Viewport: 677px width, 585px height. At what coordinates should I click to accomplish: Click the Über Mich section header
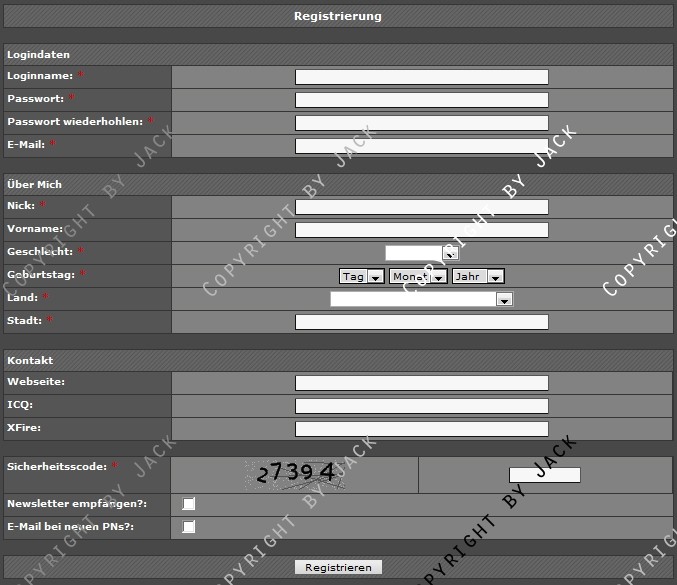click(x=338, y=185)
